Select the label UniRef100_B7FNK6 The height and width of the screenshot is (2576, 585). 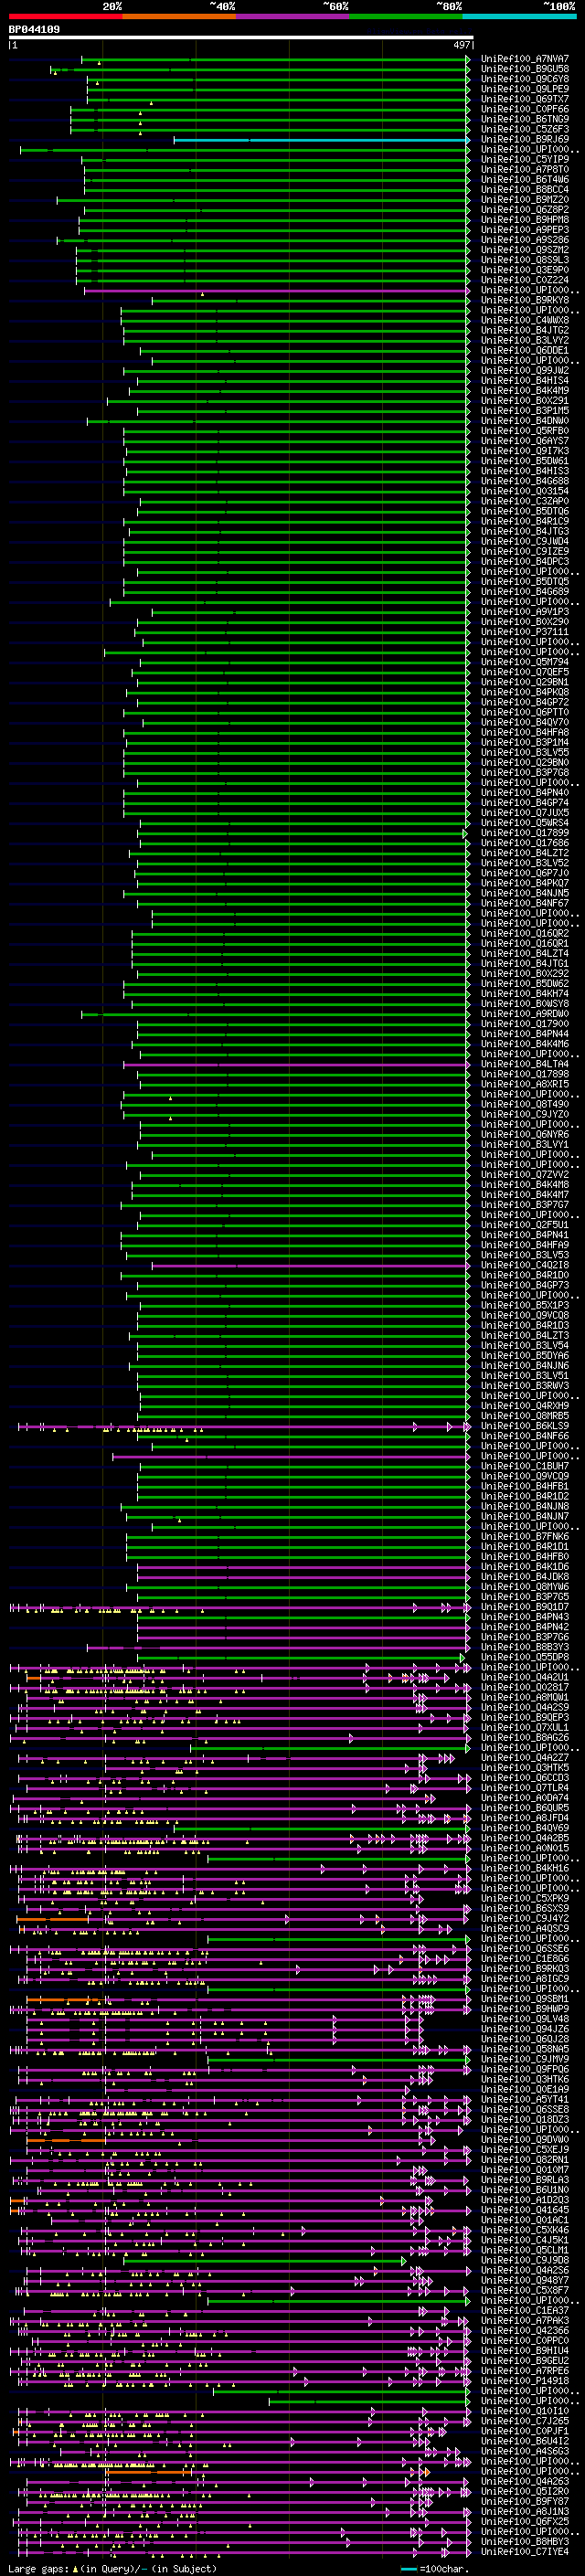click(525, 1536)
